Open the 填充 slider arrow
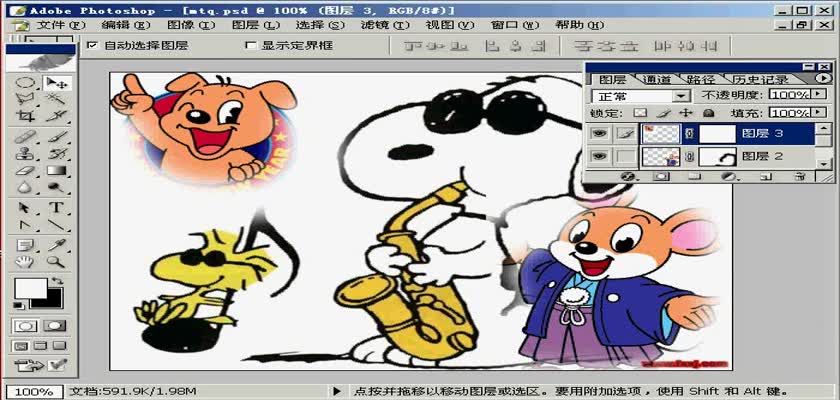This screenshot has height=400, width=840. tap(818, 113)
